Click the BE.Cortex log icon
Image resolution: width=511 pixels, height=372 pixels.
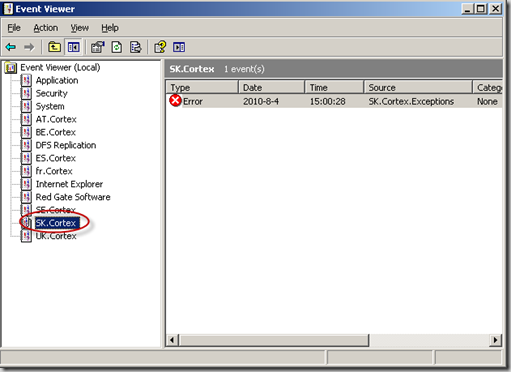(x=26, y=132)
